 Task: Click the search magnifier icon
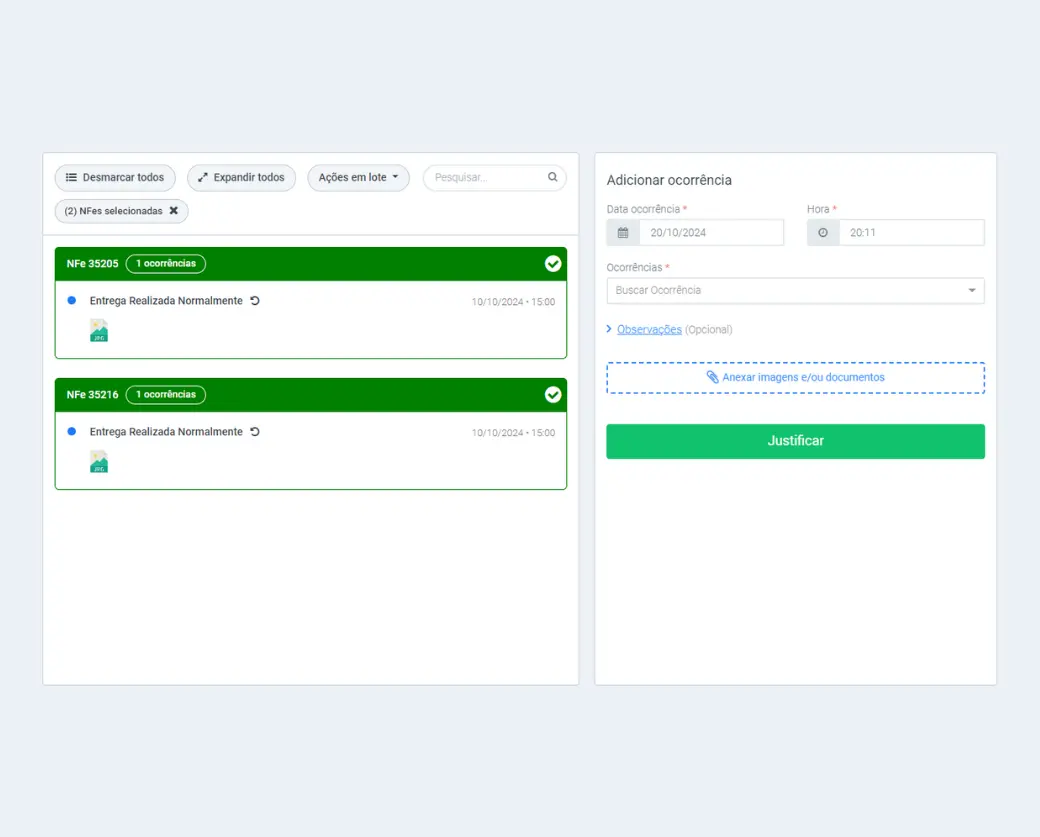click(x=552, y=177)
